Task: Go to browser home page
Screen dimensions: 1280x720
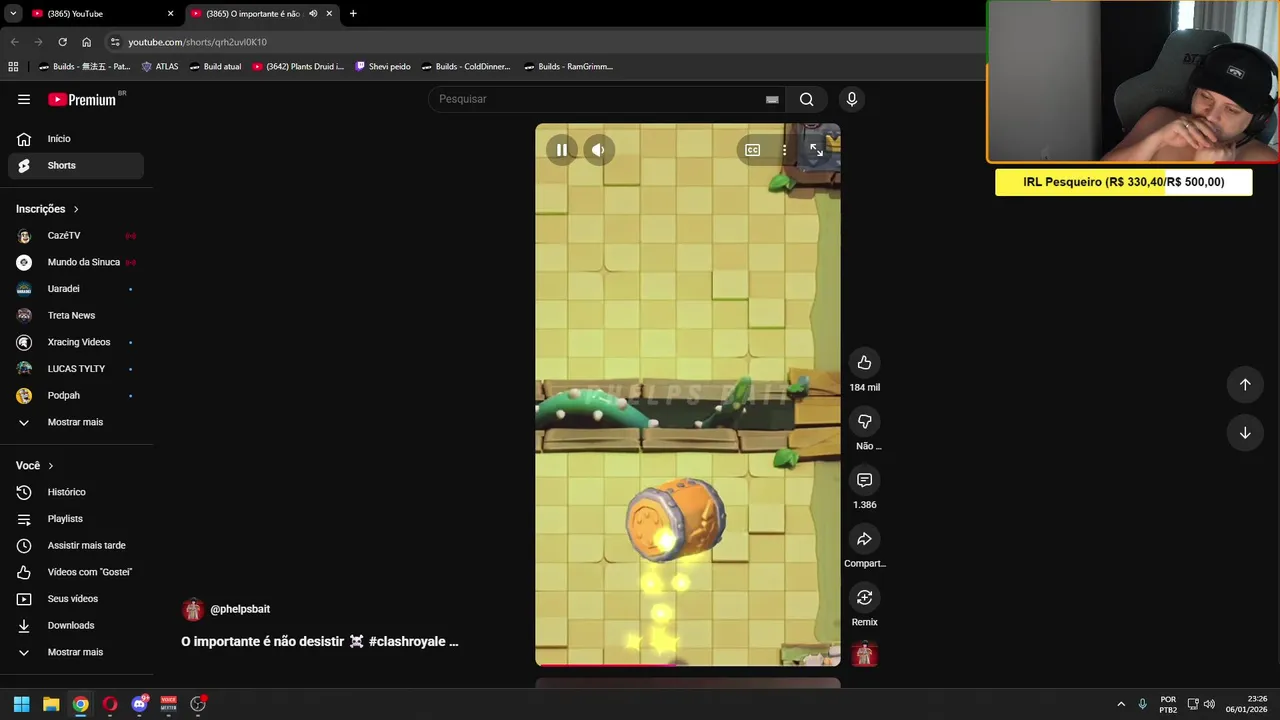Action: point(86,42)
